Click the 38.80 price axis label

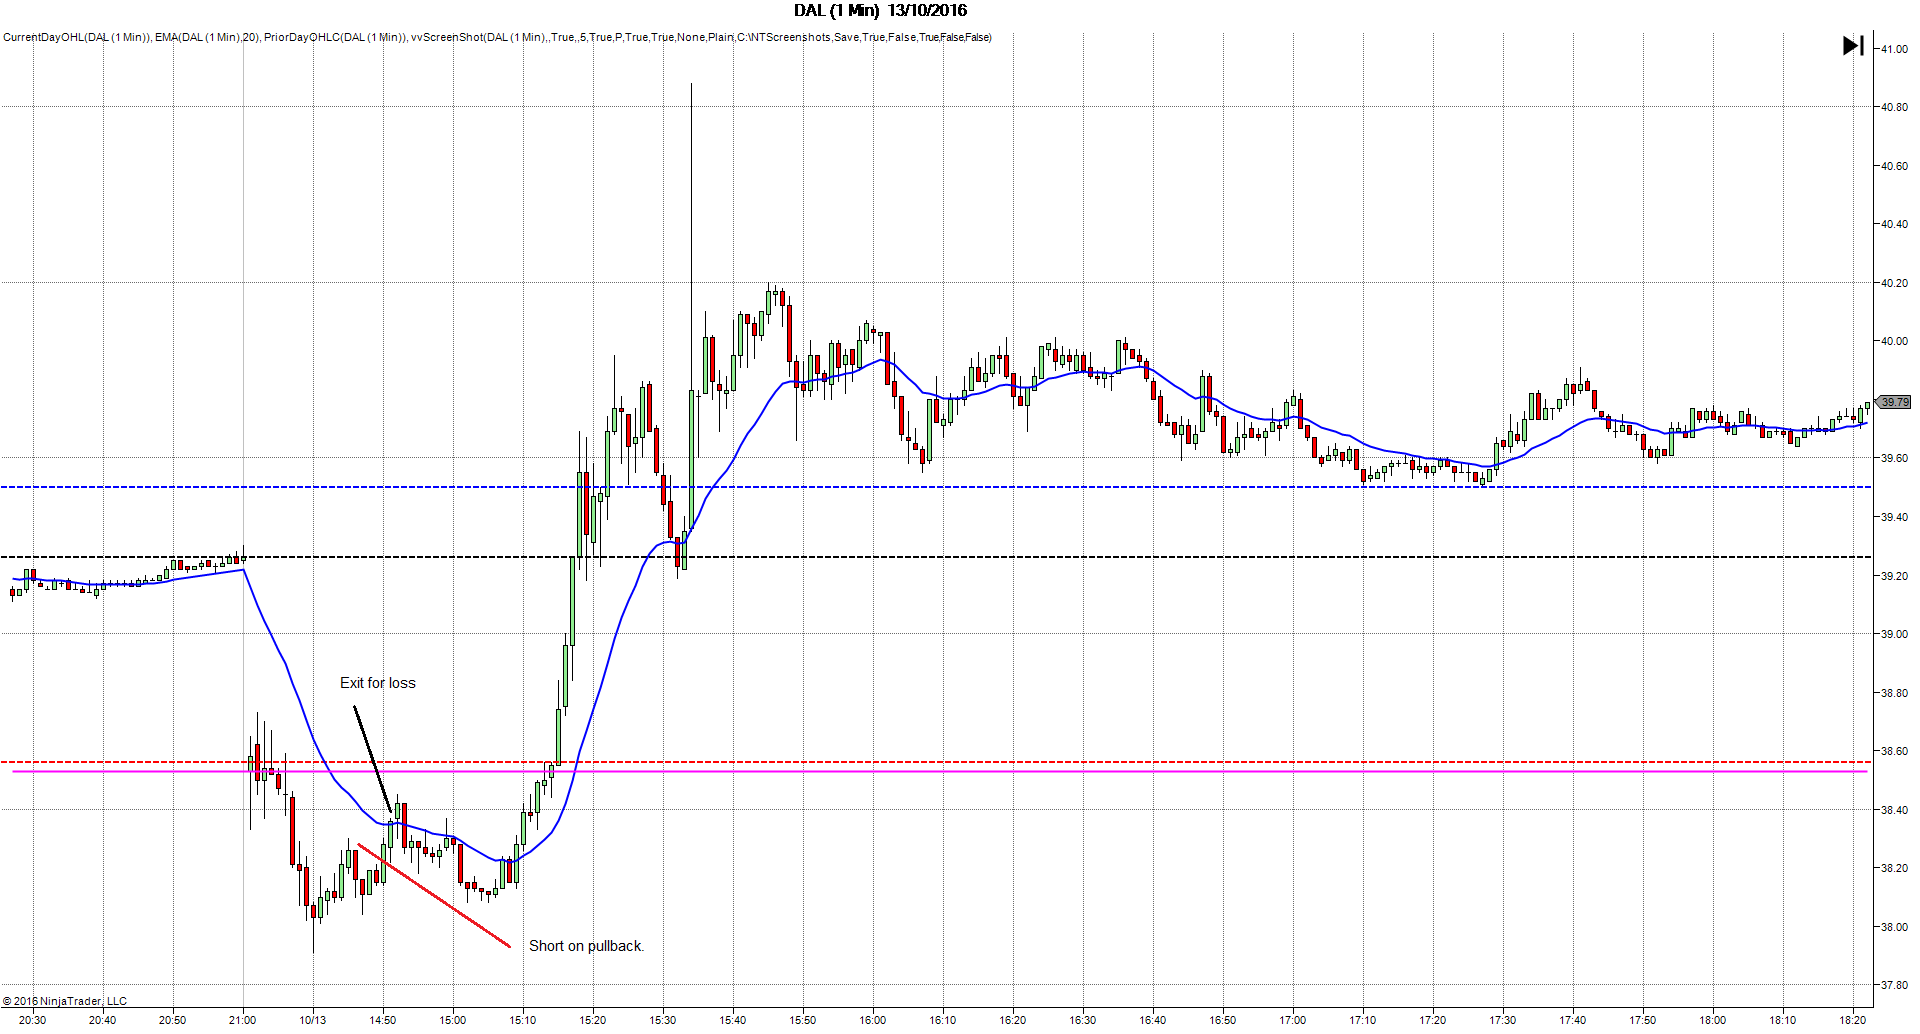1894,693
